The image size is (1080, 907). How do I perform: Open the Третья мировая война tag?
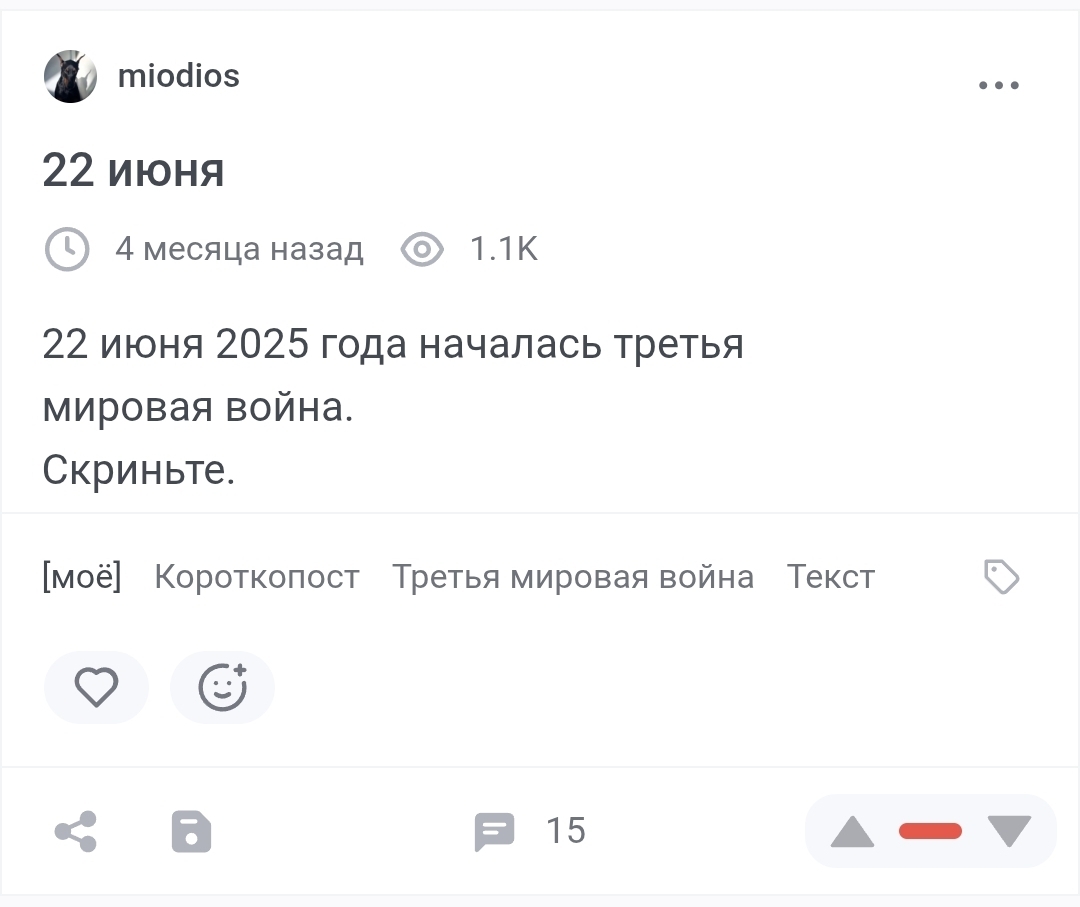click(x=572, y=577)
